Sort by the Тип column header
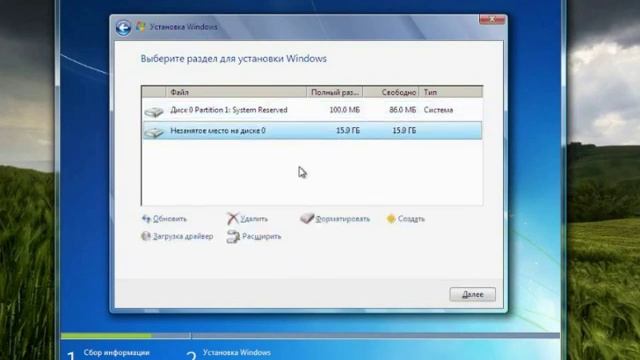The width and height of the screenshot is (640, 360). (x=451, y=92)
